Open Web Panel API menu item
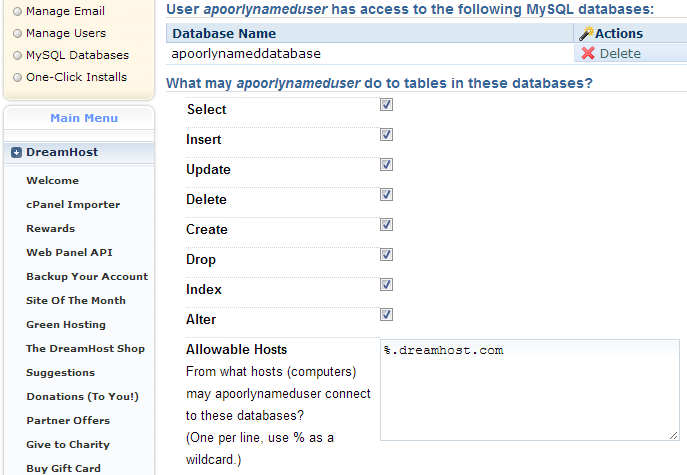The width and height of the screenshot is (687, 475). 69,252
